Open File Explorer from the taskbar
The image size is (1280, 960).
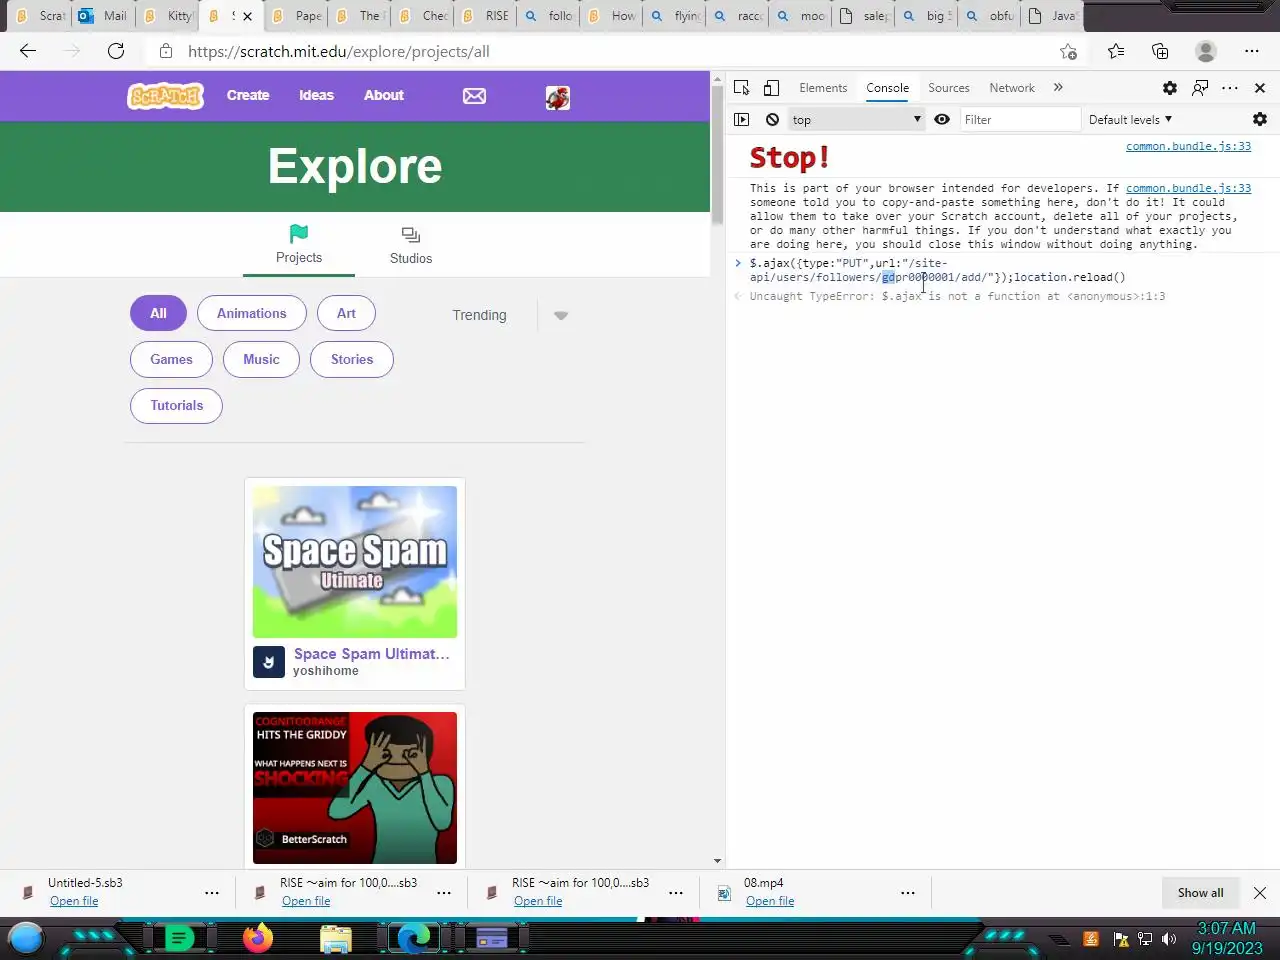tap(336, 938)
